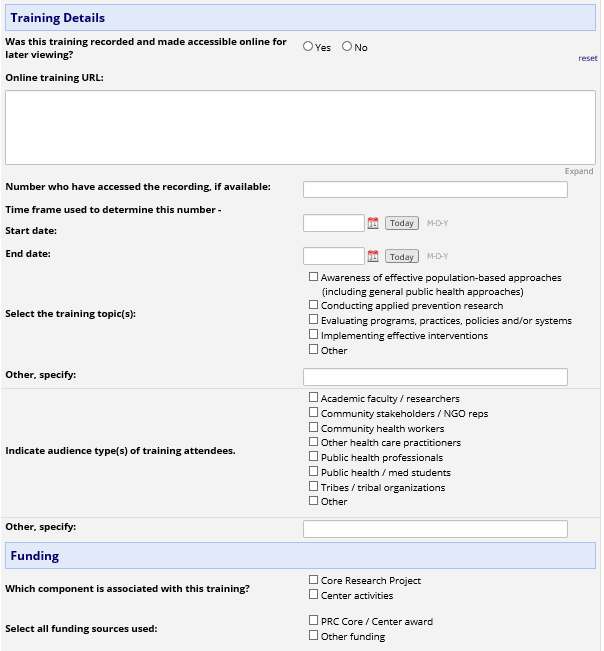Check Implementing effective interventions topic

tap(314, 335)
